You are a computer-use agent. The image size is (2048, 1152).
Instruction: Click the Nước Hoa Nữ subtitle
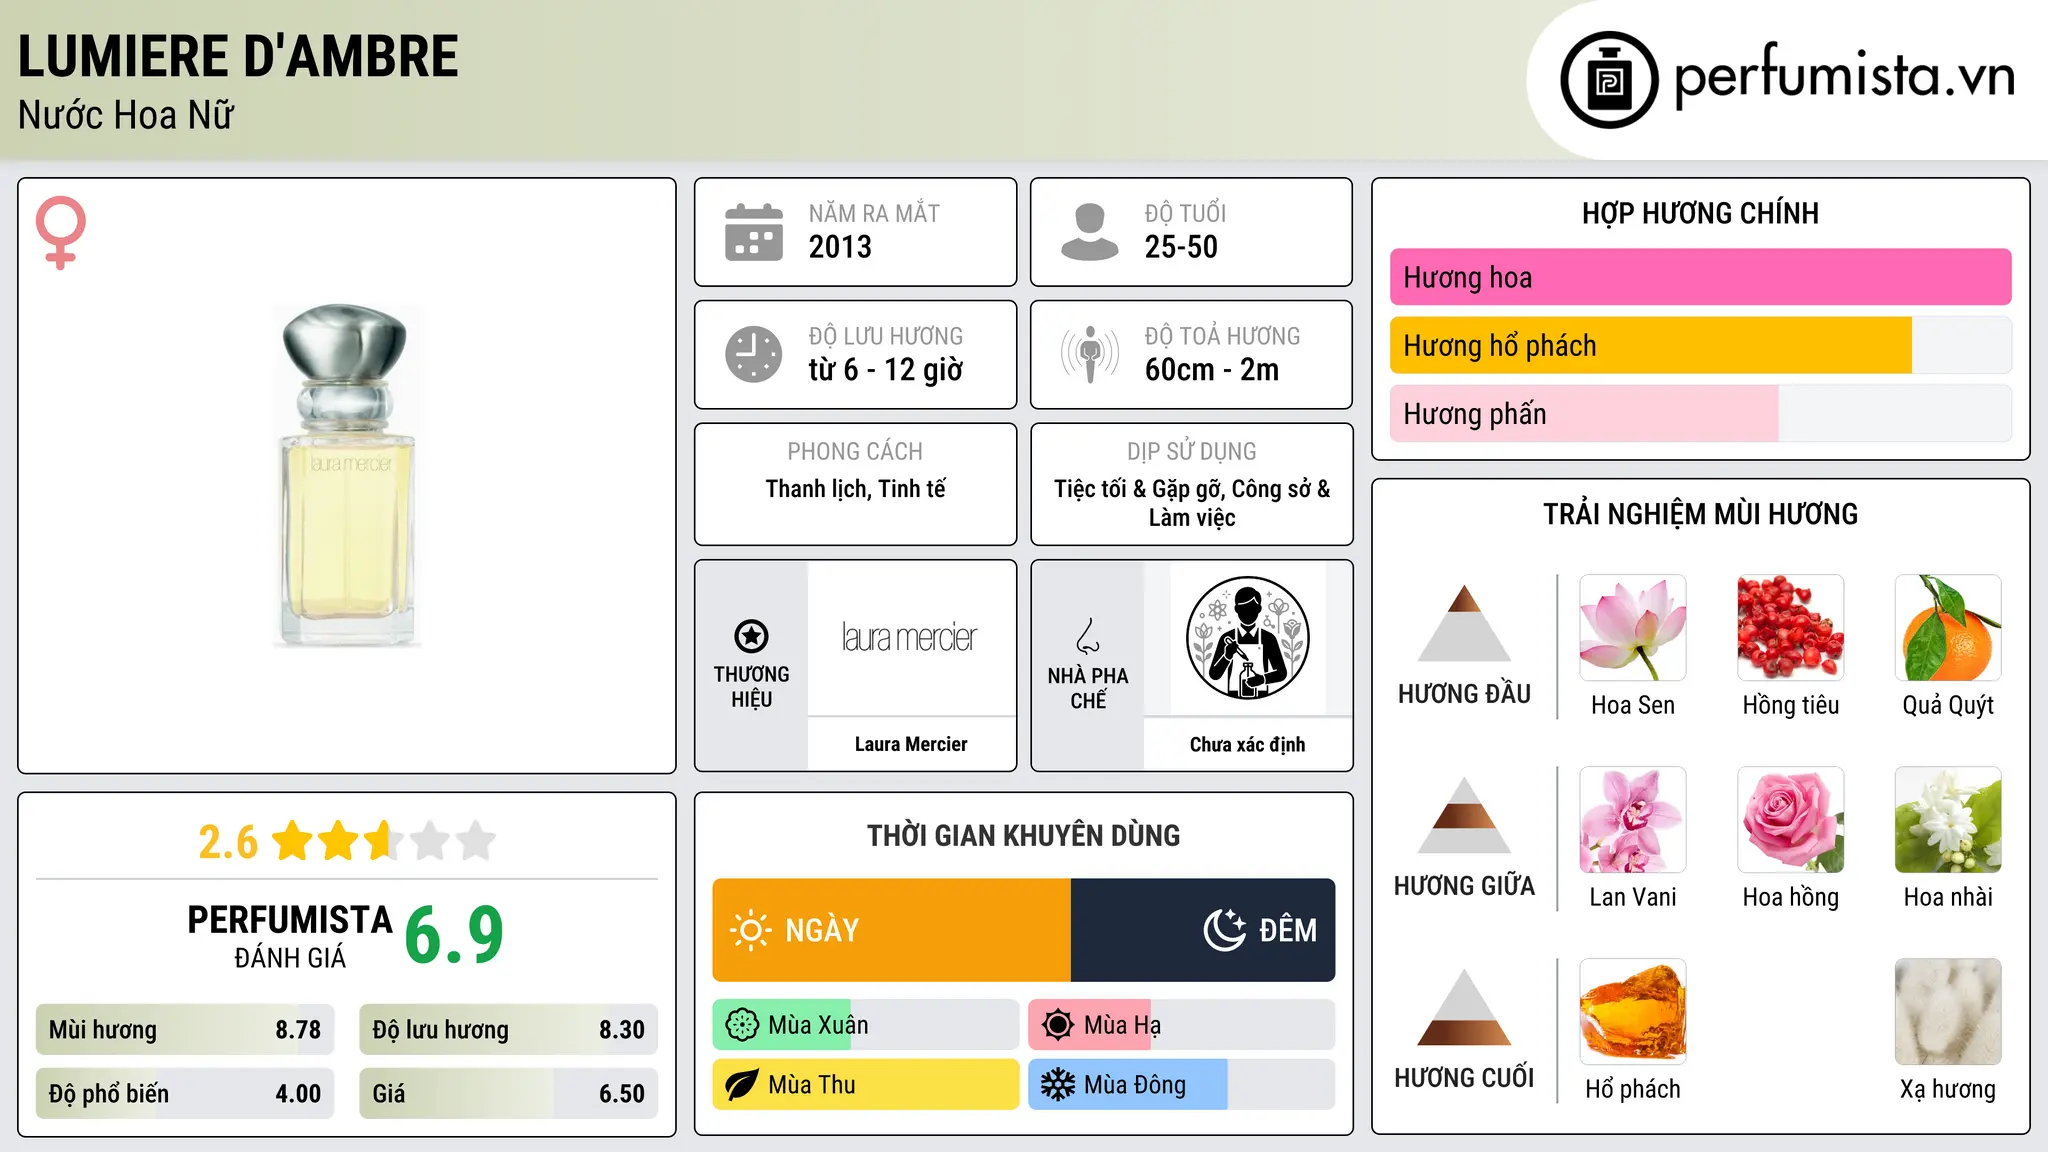point(126,115)
